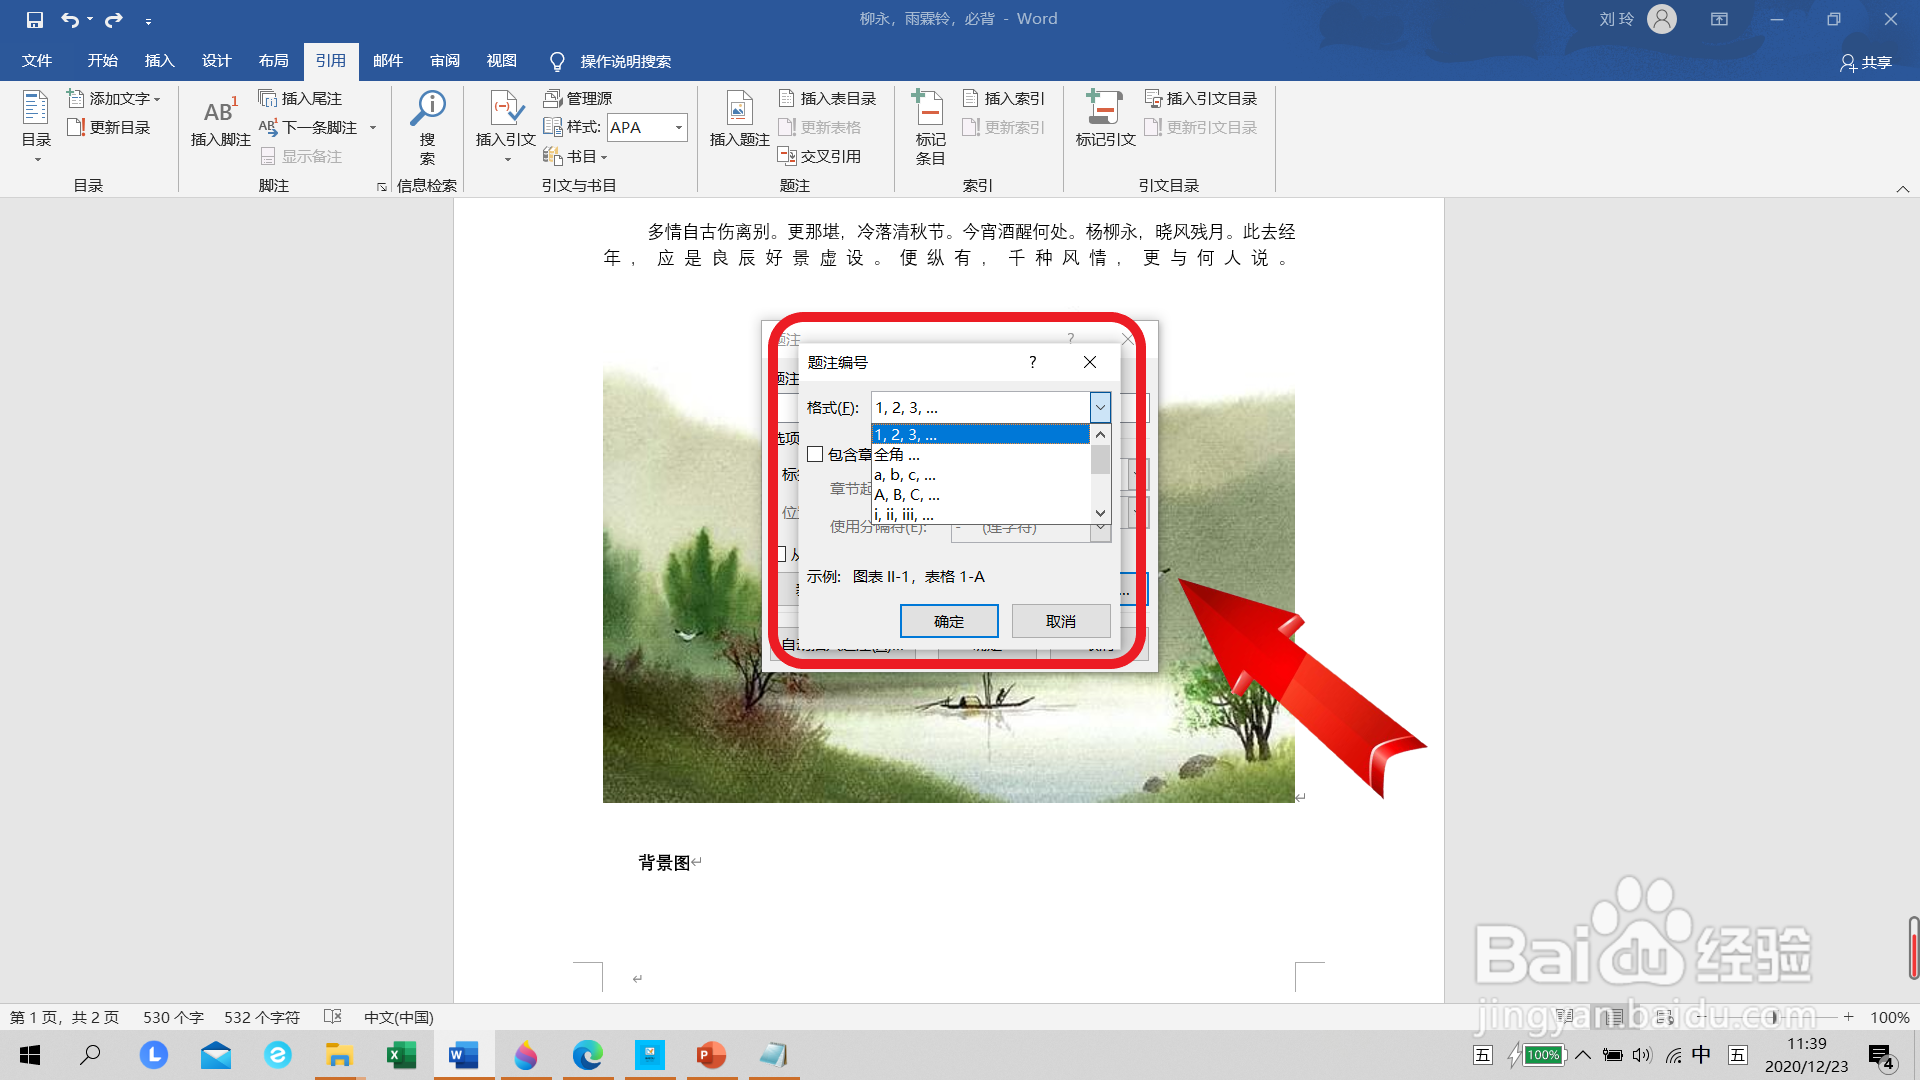The image size is (1920, 1080).
Task: Click 操作说明搜索 tell me search box
Action: [610, 62]
